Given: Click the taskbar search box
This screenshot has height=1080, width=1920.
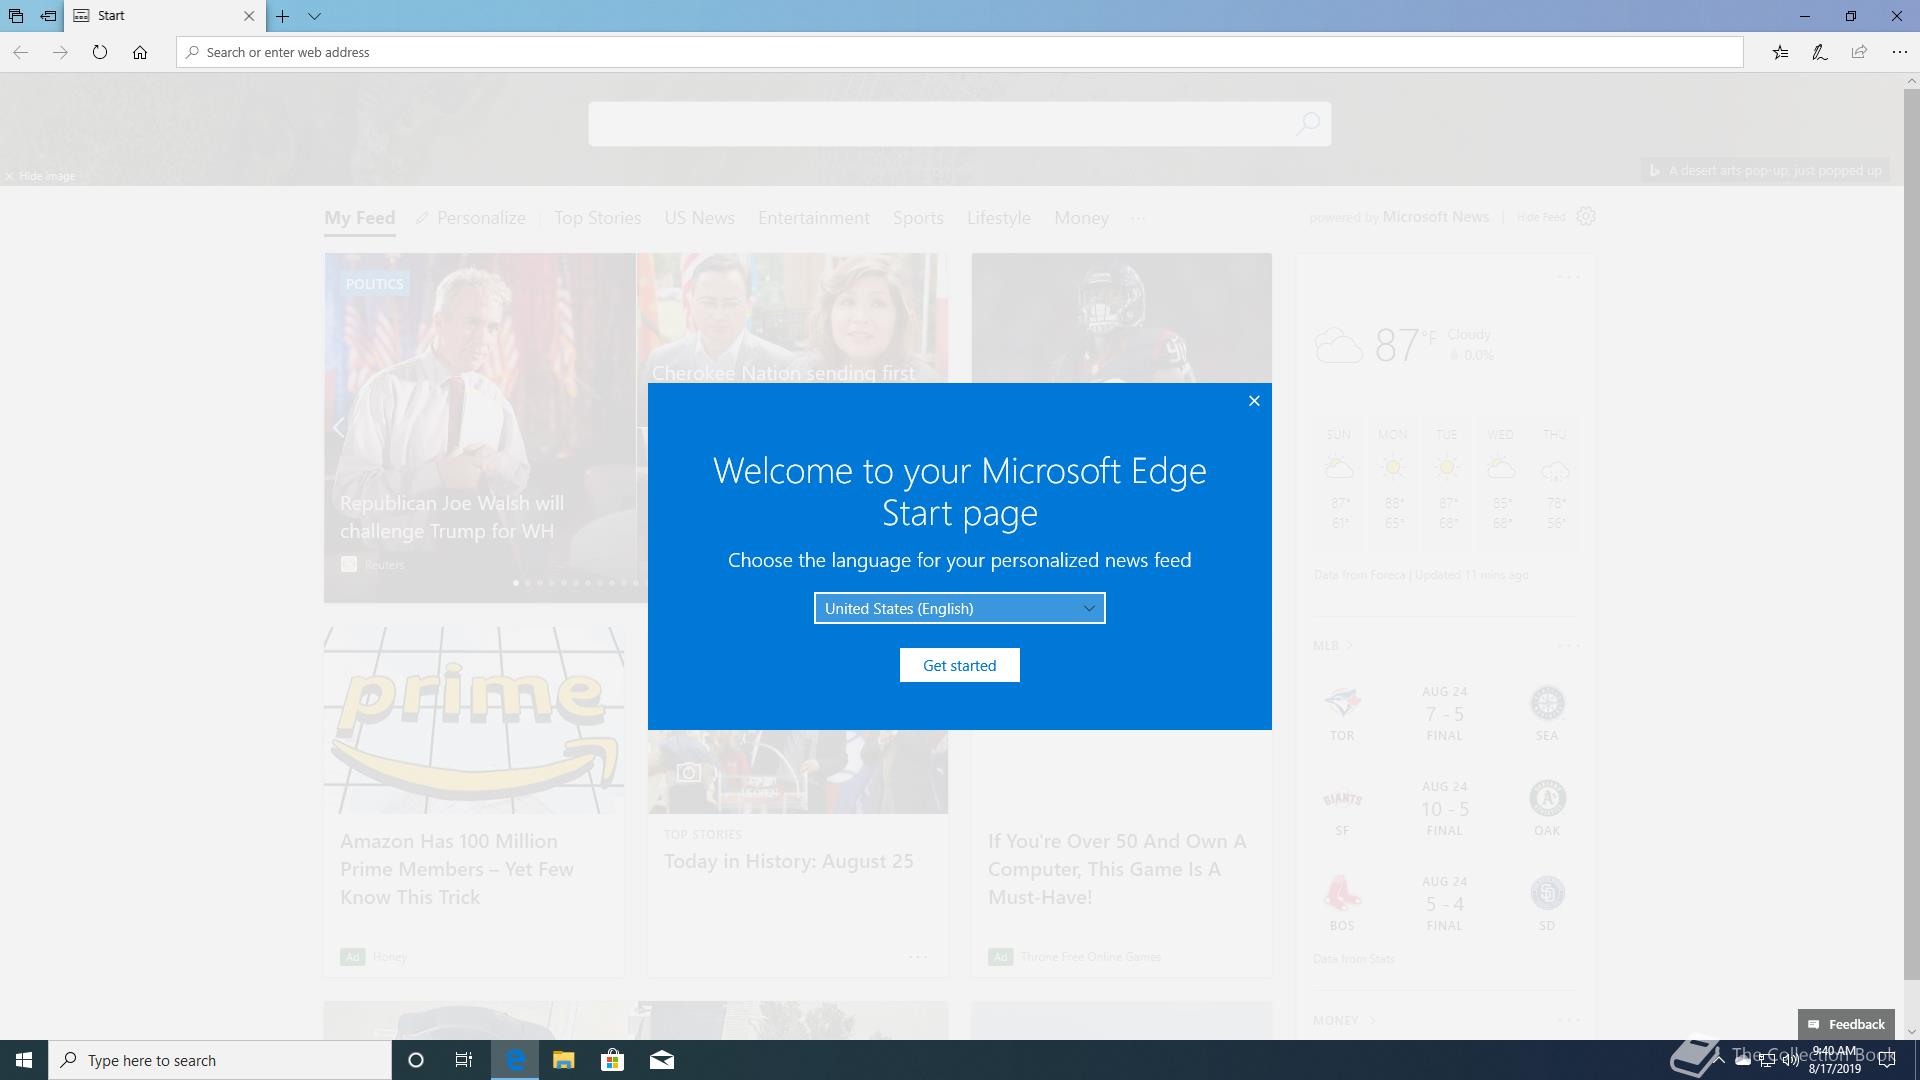Looking at the screenshot, I should point(220,1060).
